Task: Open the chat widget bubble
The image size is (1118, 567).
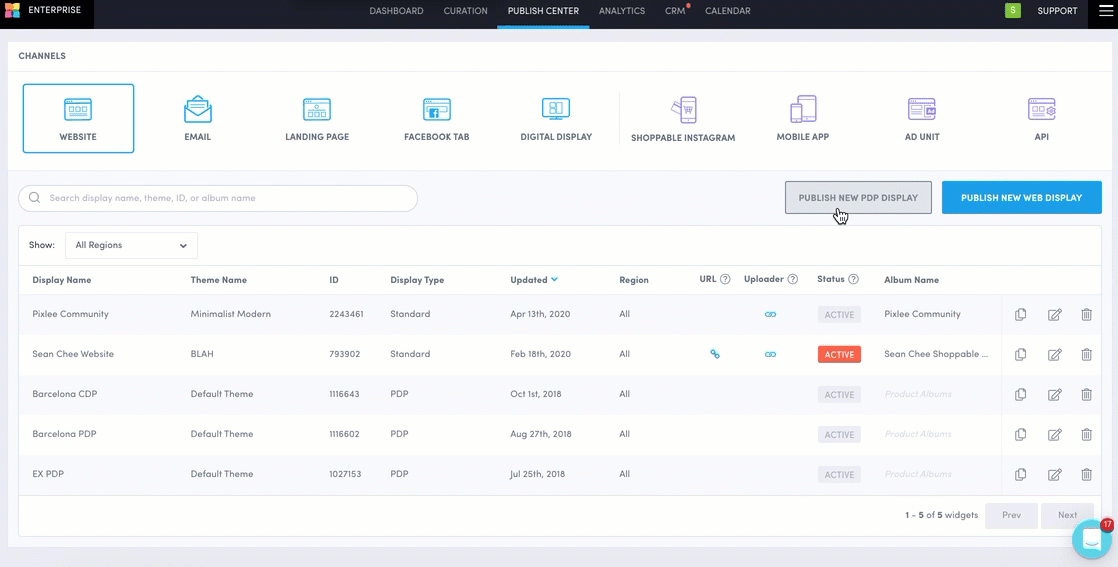Action: pyautogui.click(x=1091, y=540)
